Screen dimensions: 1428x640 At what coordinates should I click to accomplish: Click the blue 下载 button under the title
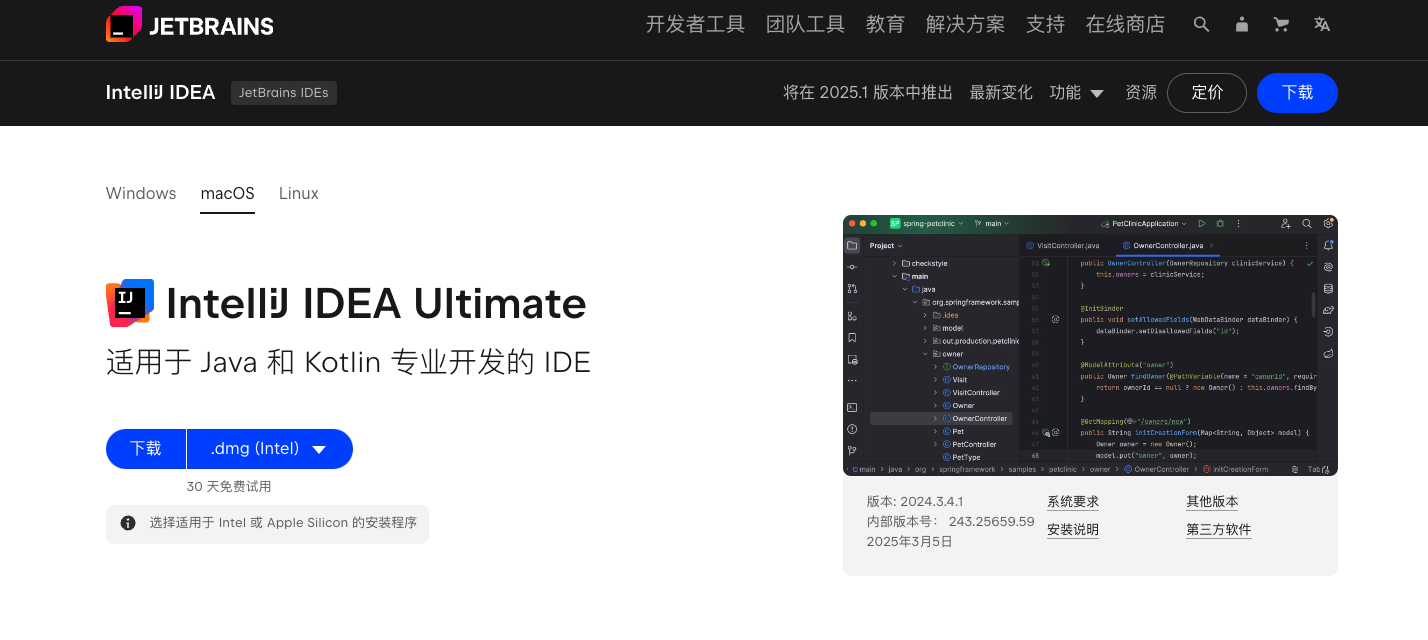pos(146,449)
